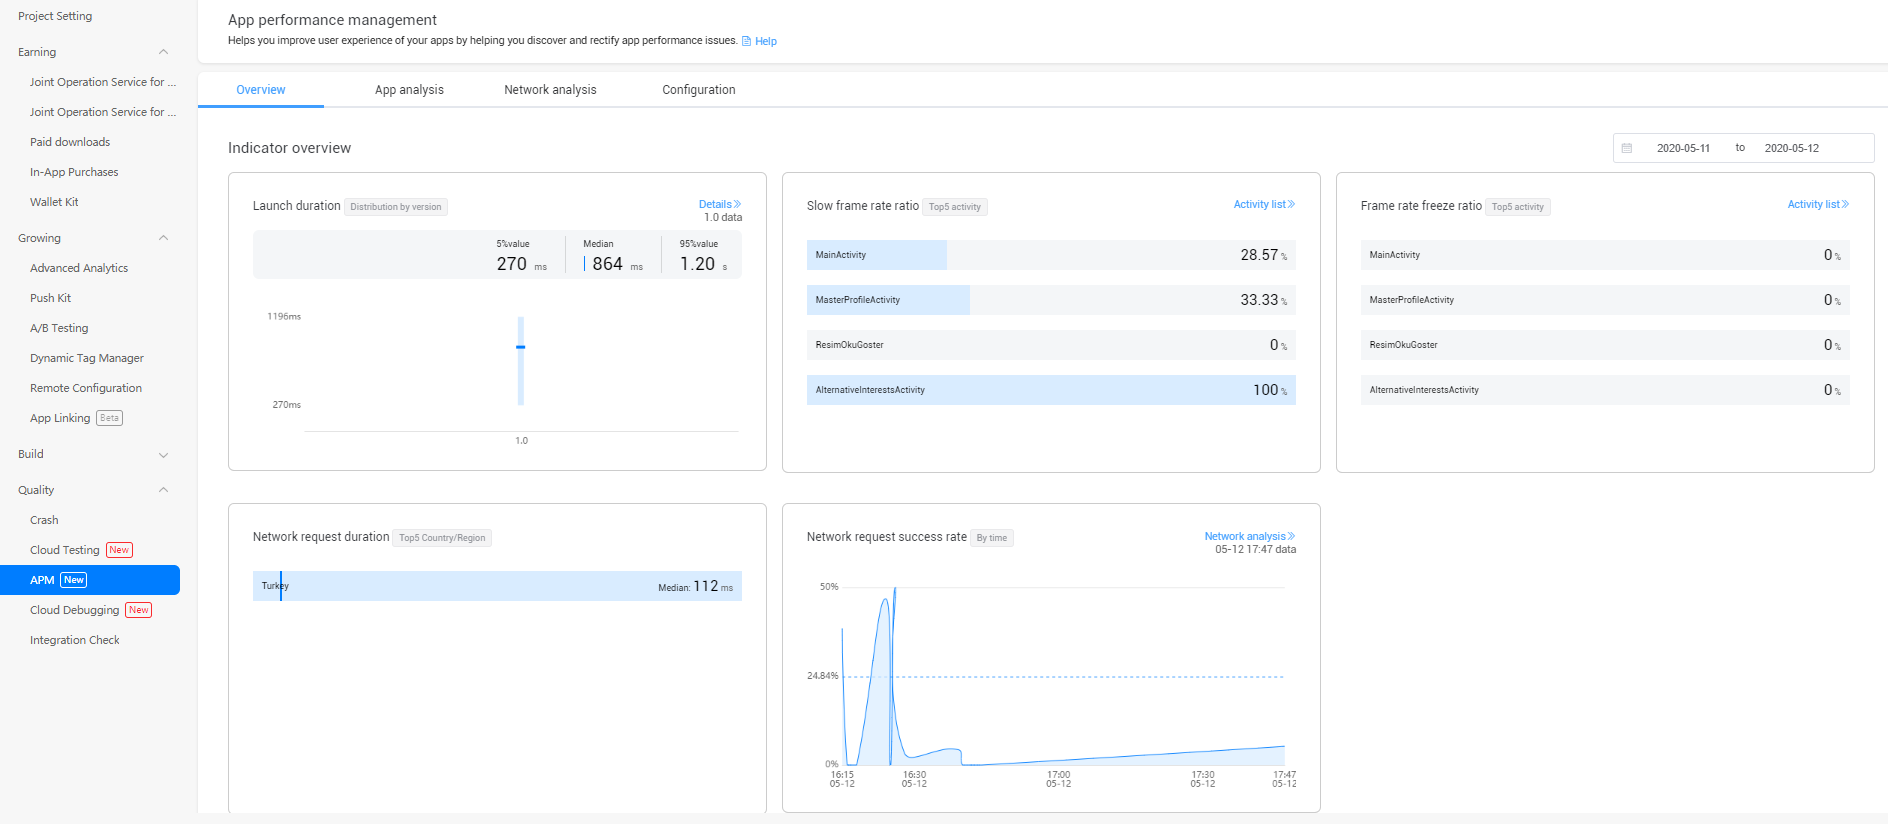Set the start date 2020-05-11
The width and height of the screenshot is (1888, 824).
pyautogui.click(x=1683, y=148)
